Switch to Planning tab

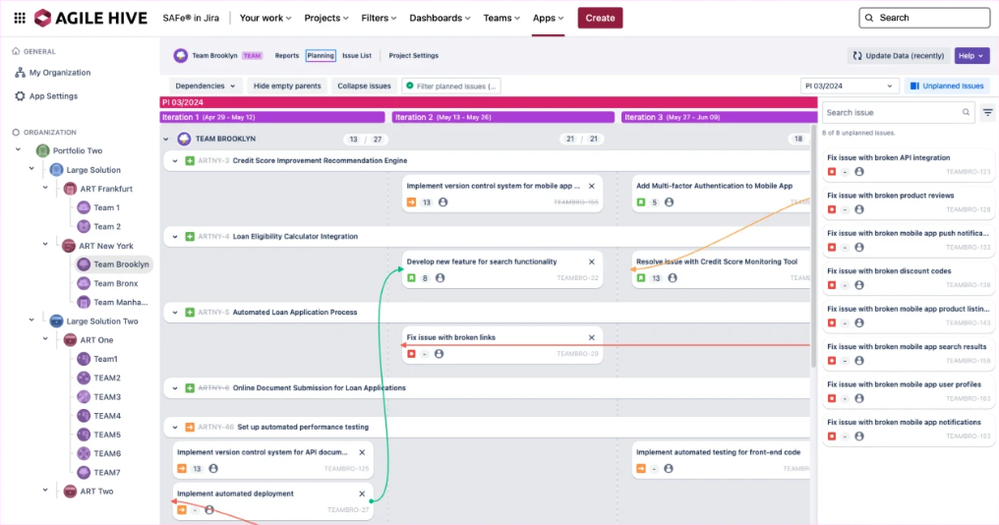(320, 55)
